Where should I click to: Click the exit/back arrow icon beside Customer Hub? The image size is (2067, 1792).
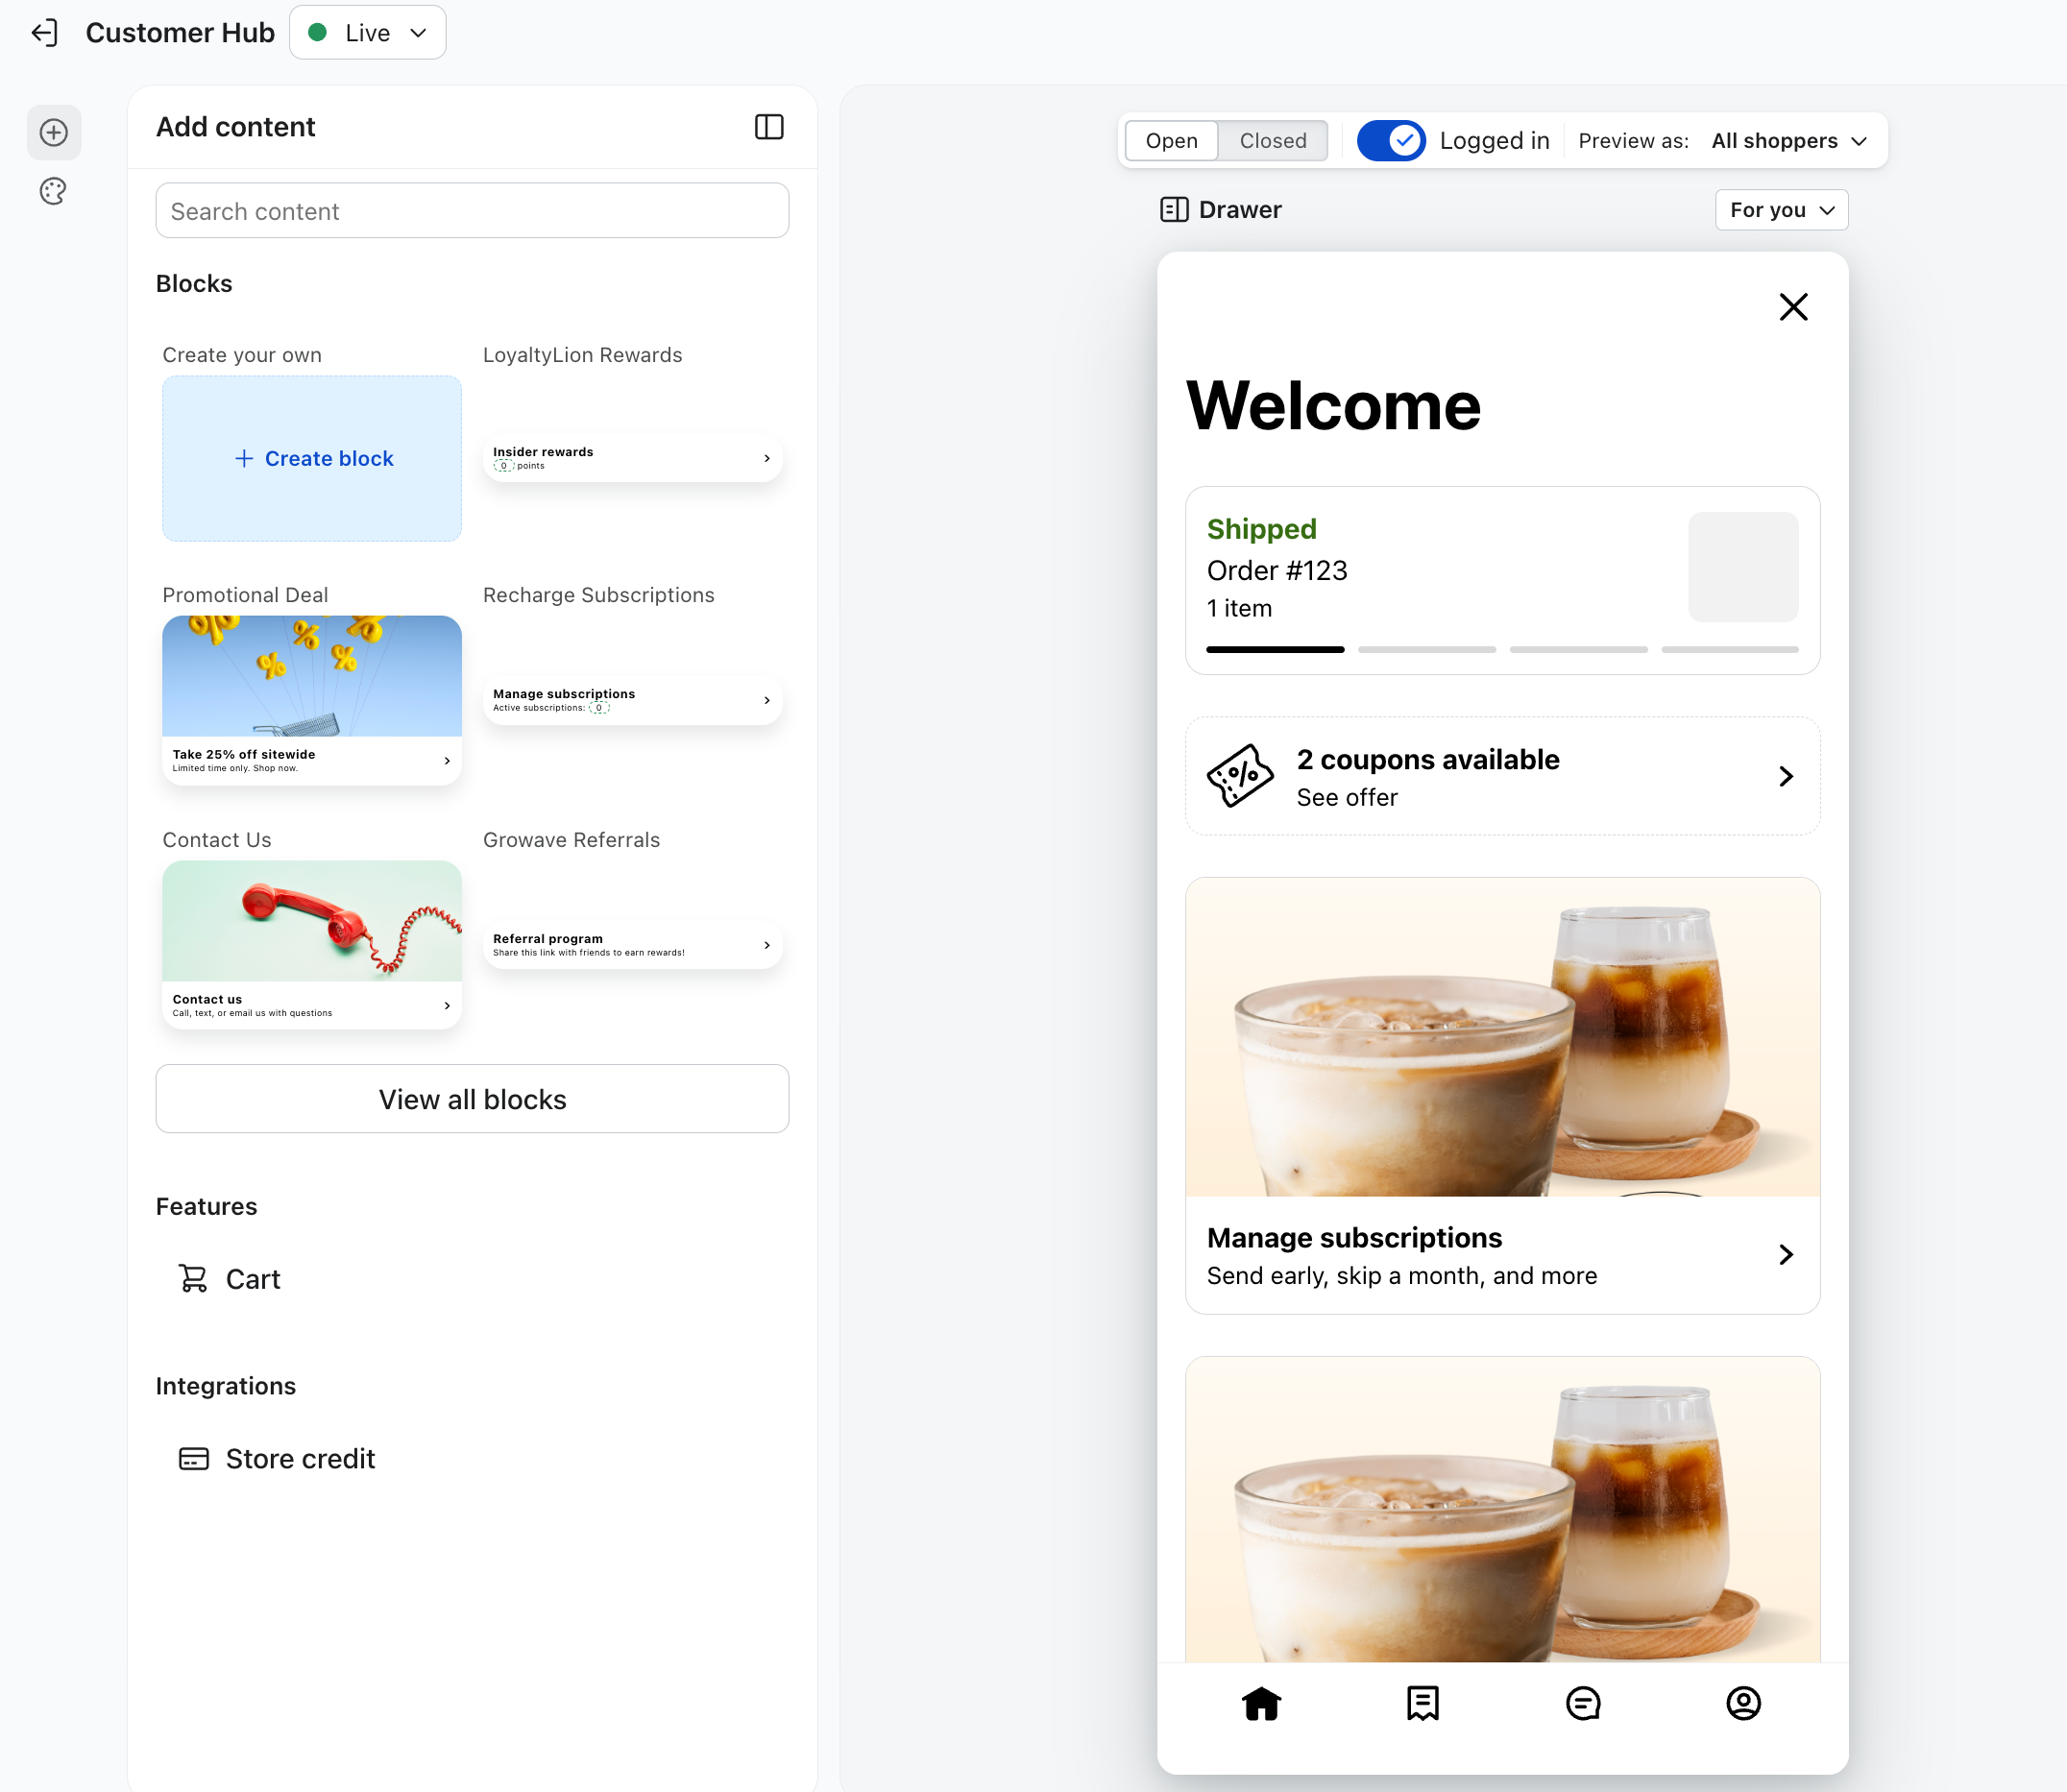coord(45,33)
